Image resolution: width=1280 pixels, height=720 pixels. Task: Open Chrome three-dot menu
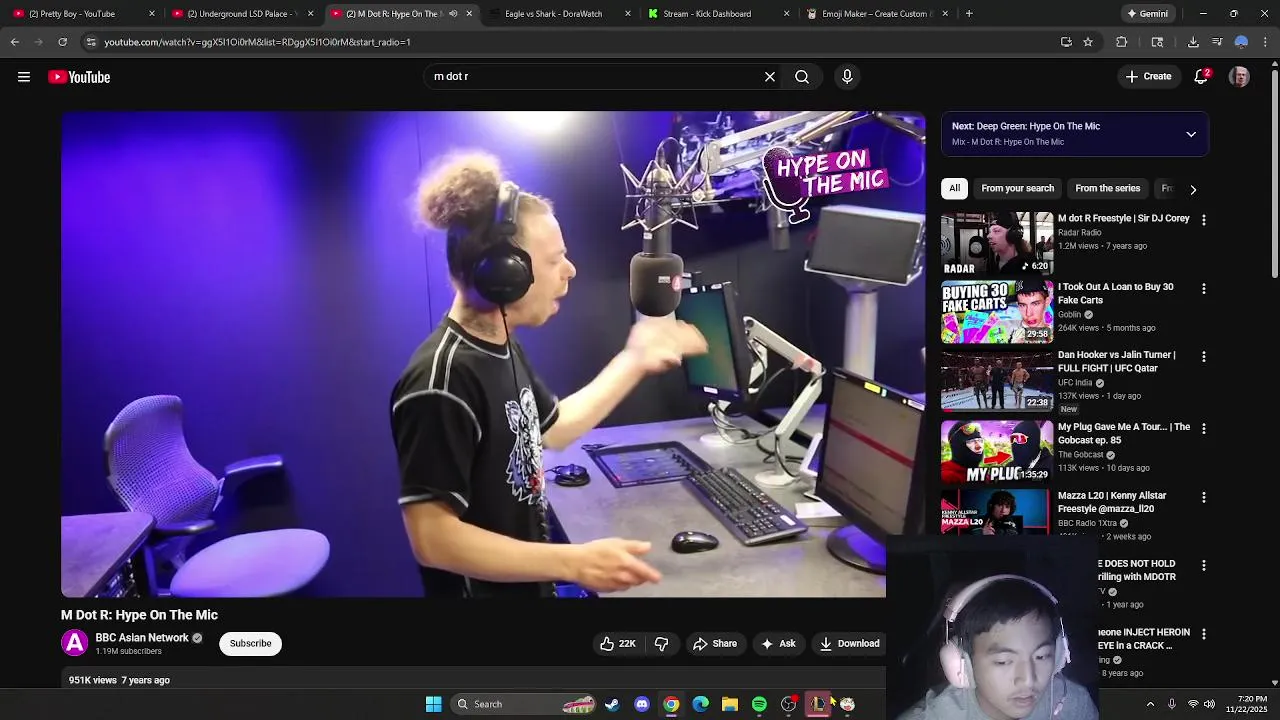[x=1265, y=42]
